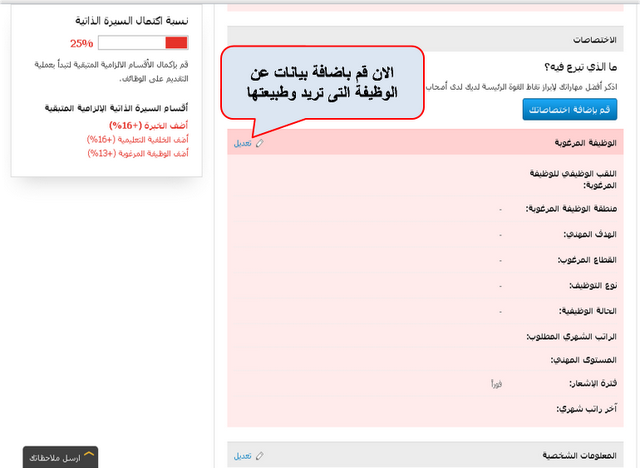
Task: Open the أضف الوظيفة المرغوبة (+13%) link
Action: (138, 153)
